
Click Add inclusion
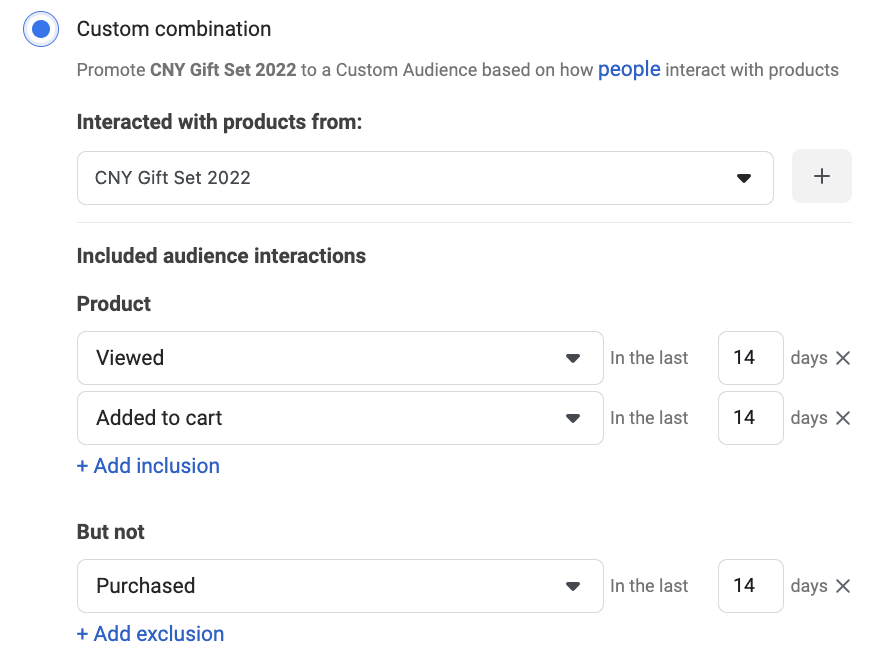148,466
